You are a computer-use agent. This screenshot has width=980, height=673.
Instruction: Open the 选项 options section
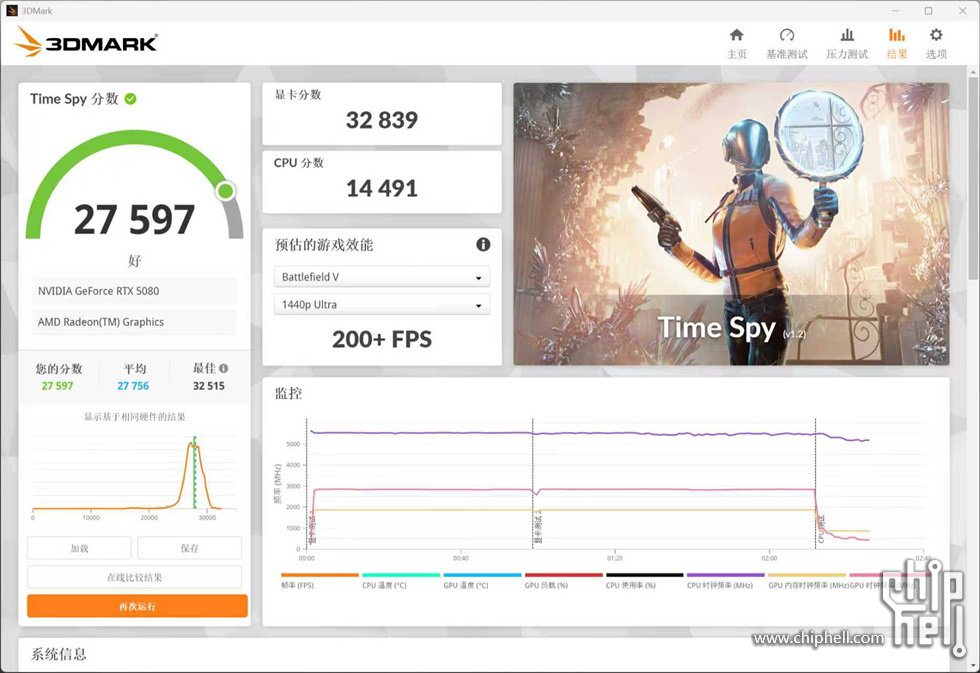936,43
